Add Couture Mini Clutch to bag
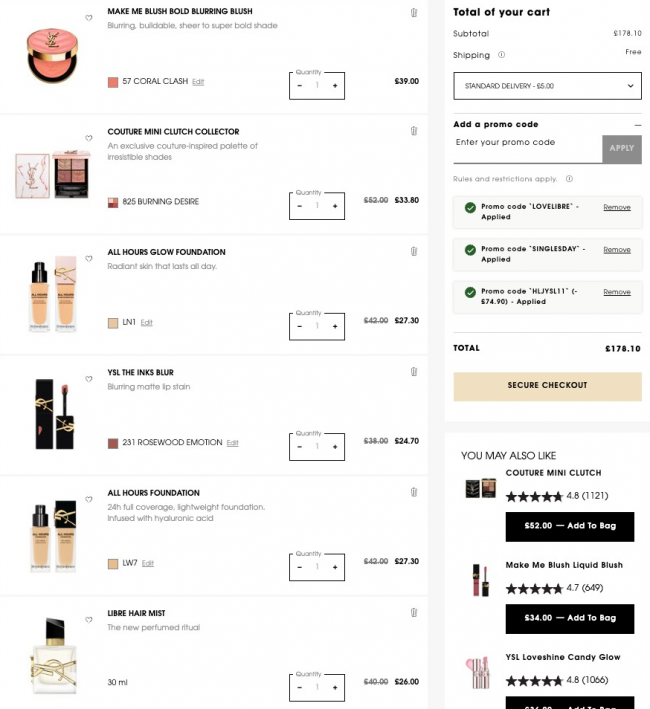This screenshot has width=650, height=709. [570, 526]
